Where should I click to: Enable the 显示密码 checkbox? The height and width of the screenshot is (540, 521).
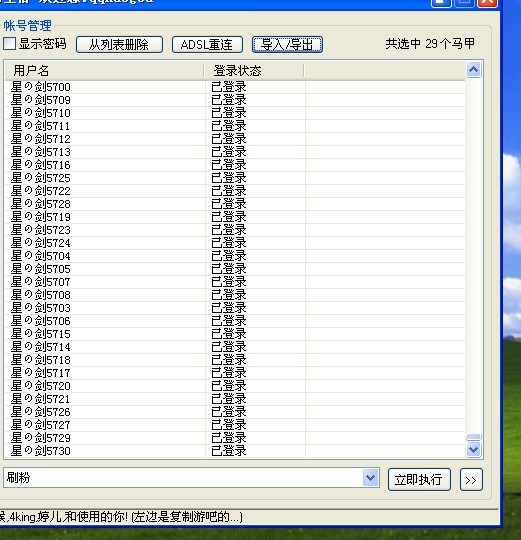(x=9, y=44)
